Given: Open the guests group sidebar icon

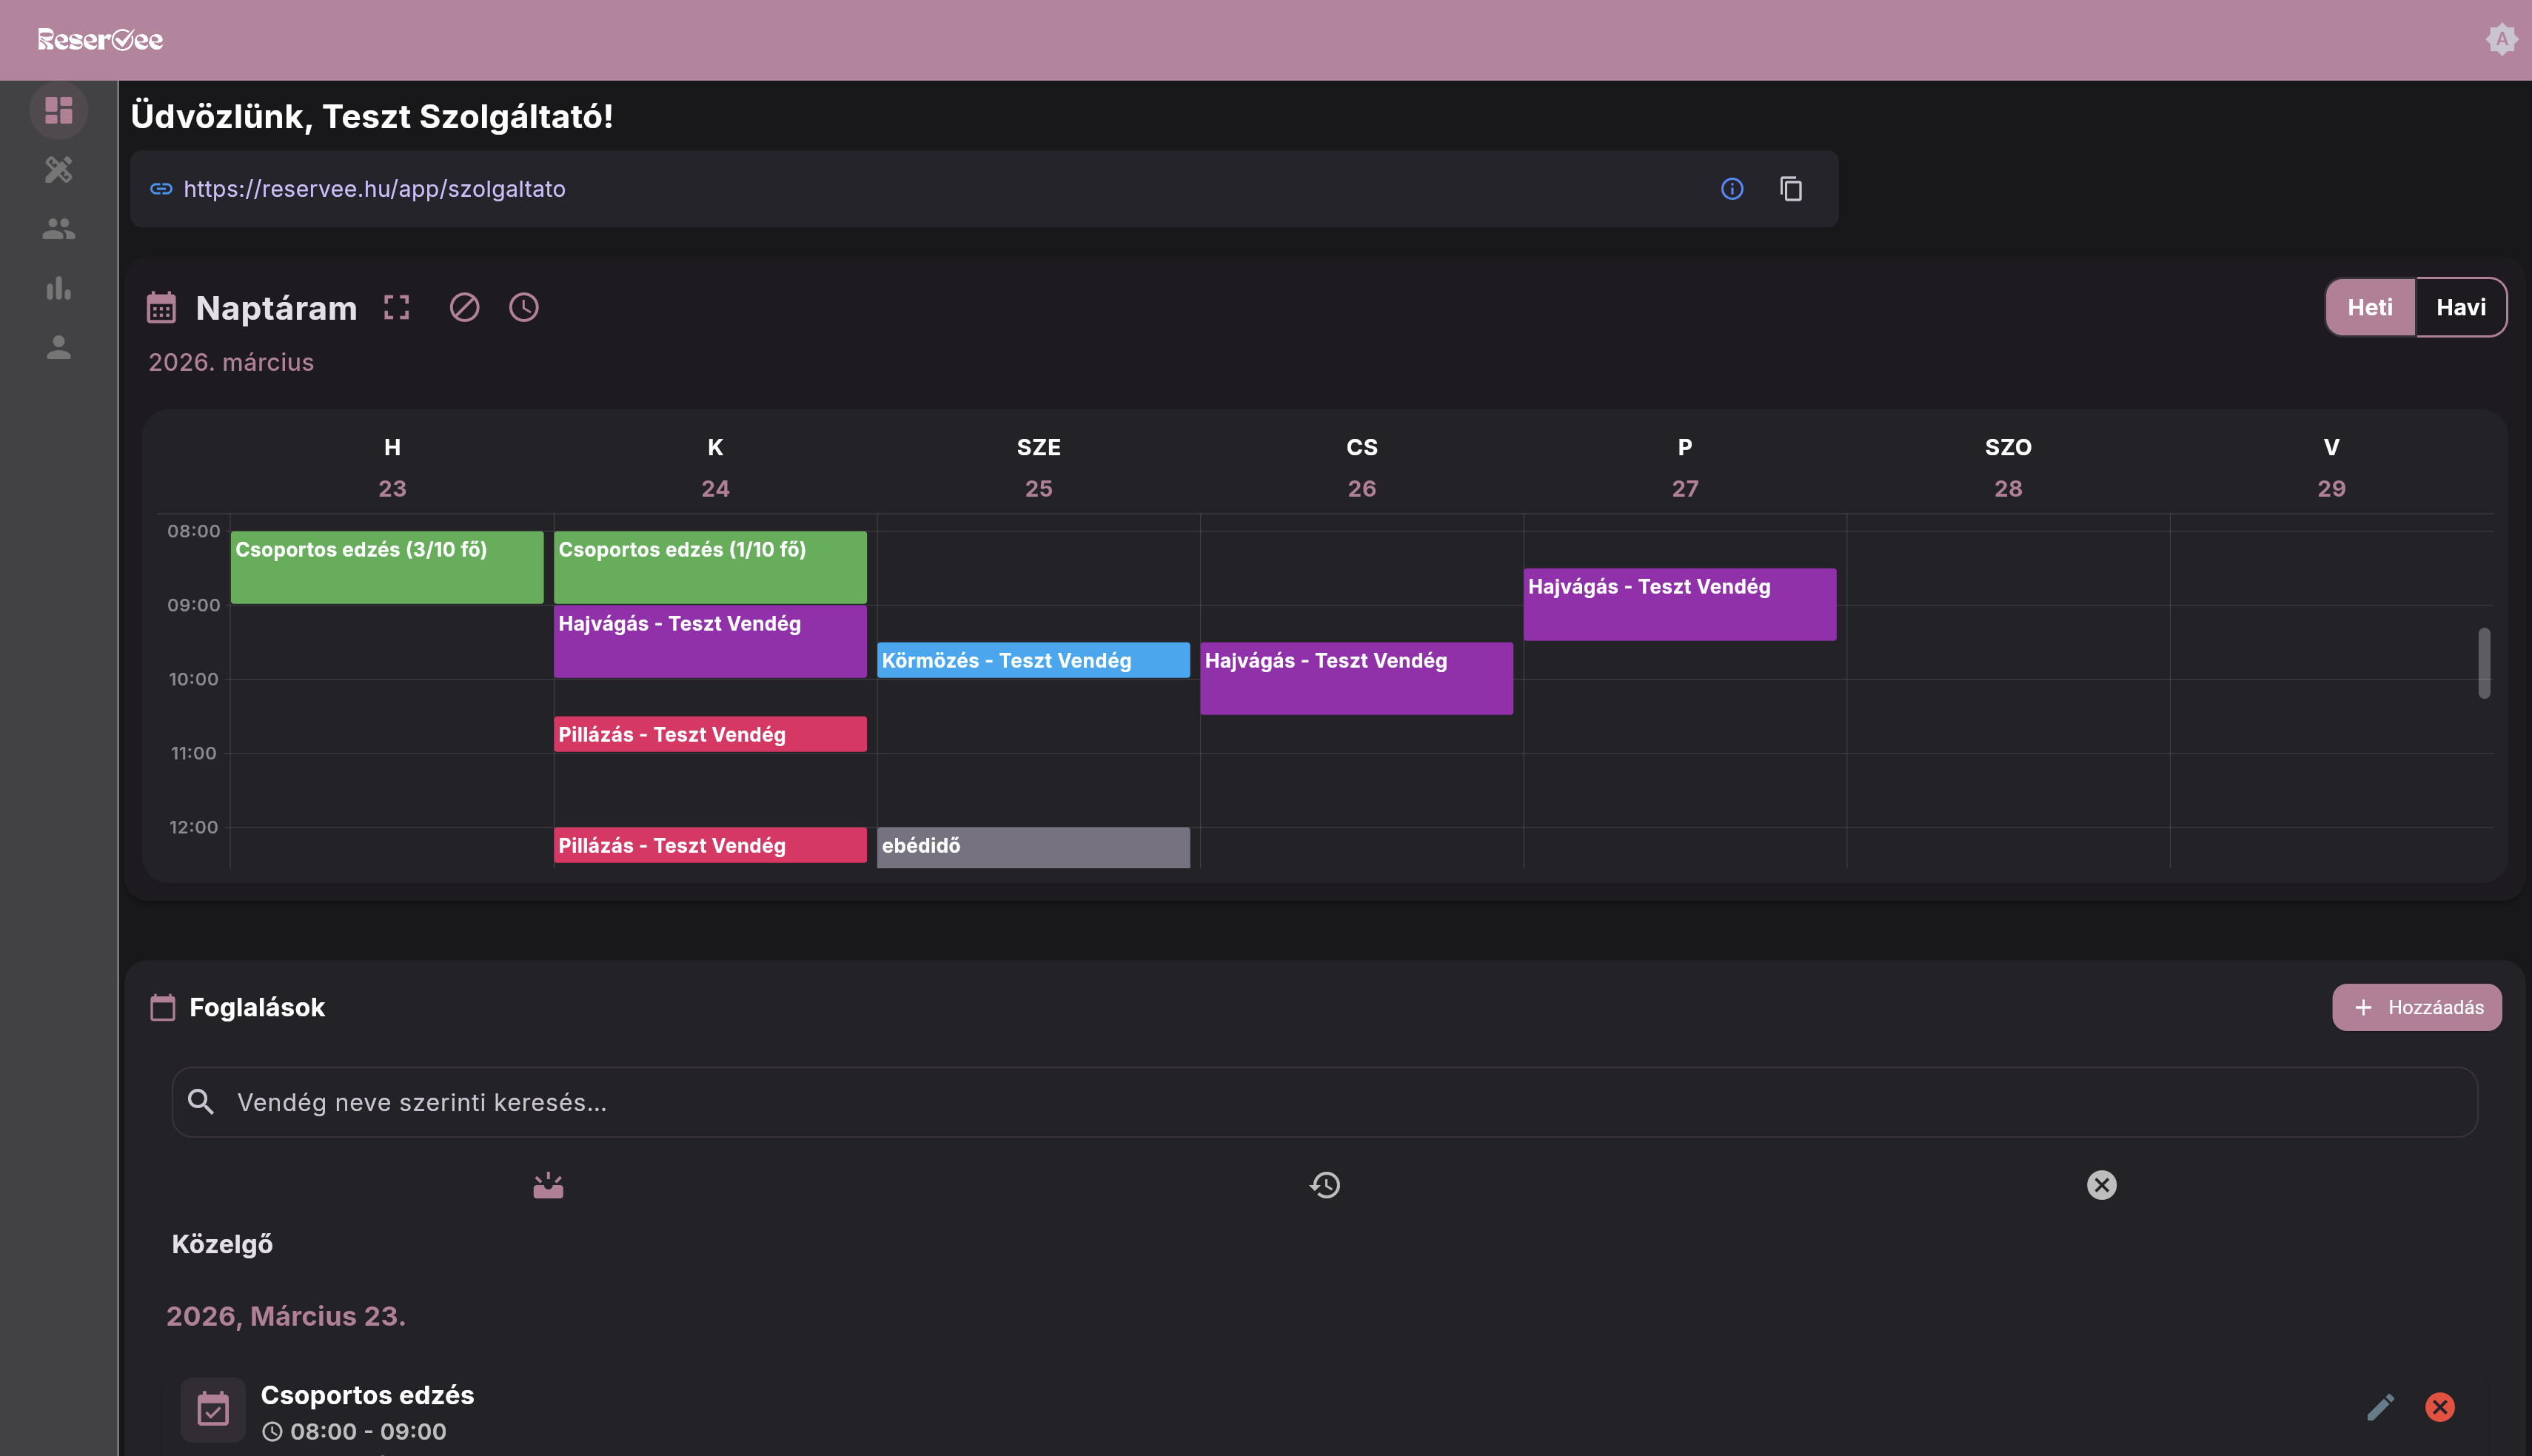Looking at the screenshot, I should pyautogui.click(x=58, y=229).
